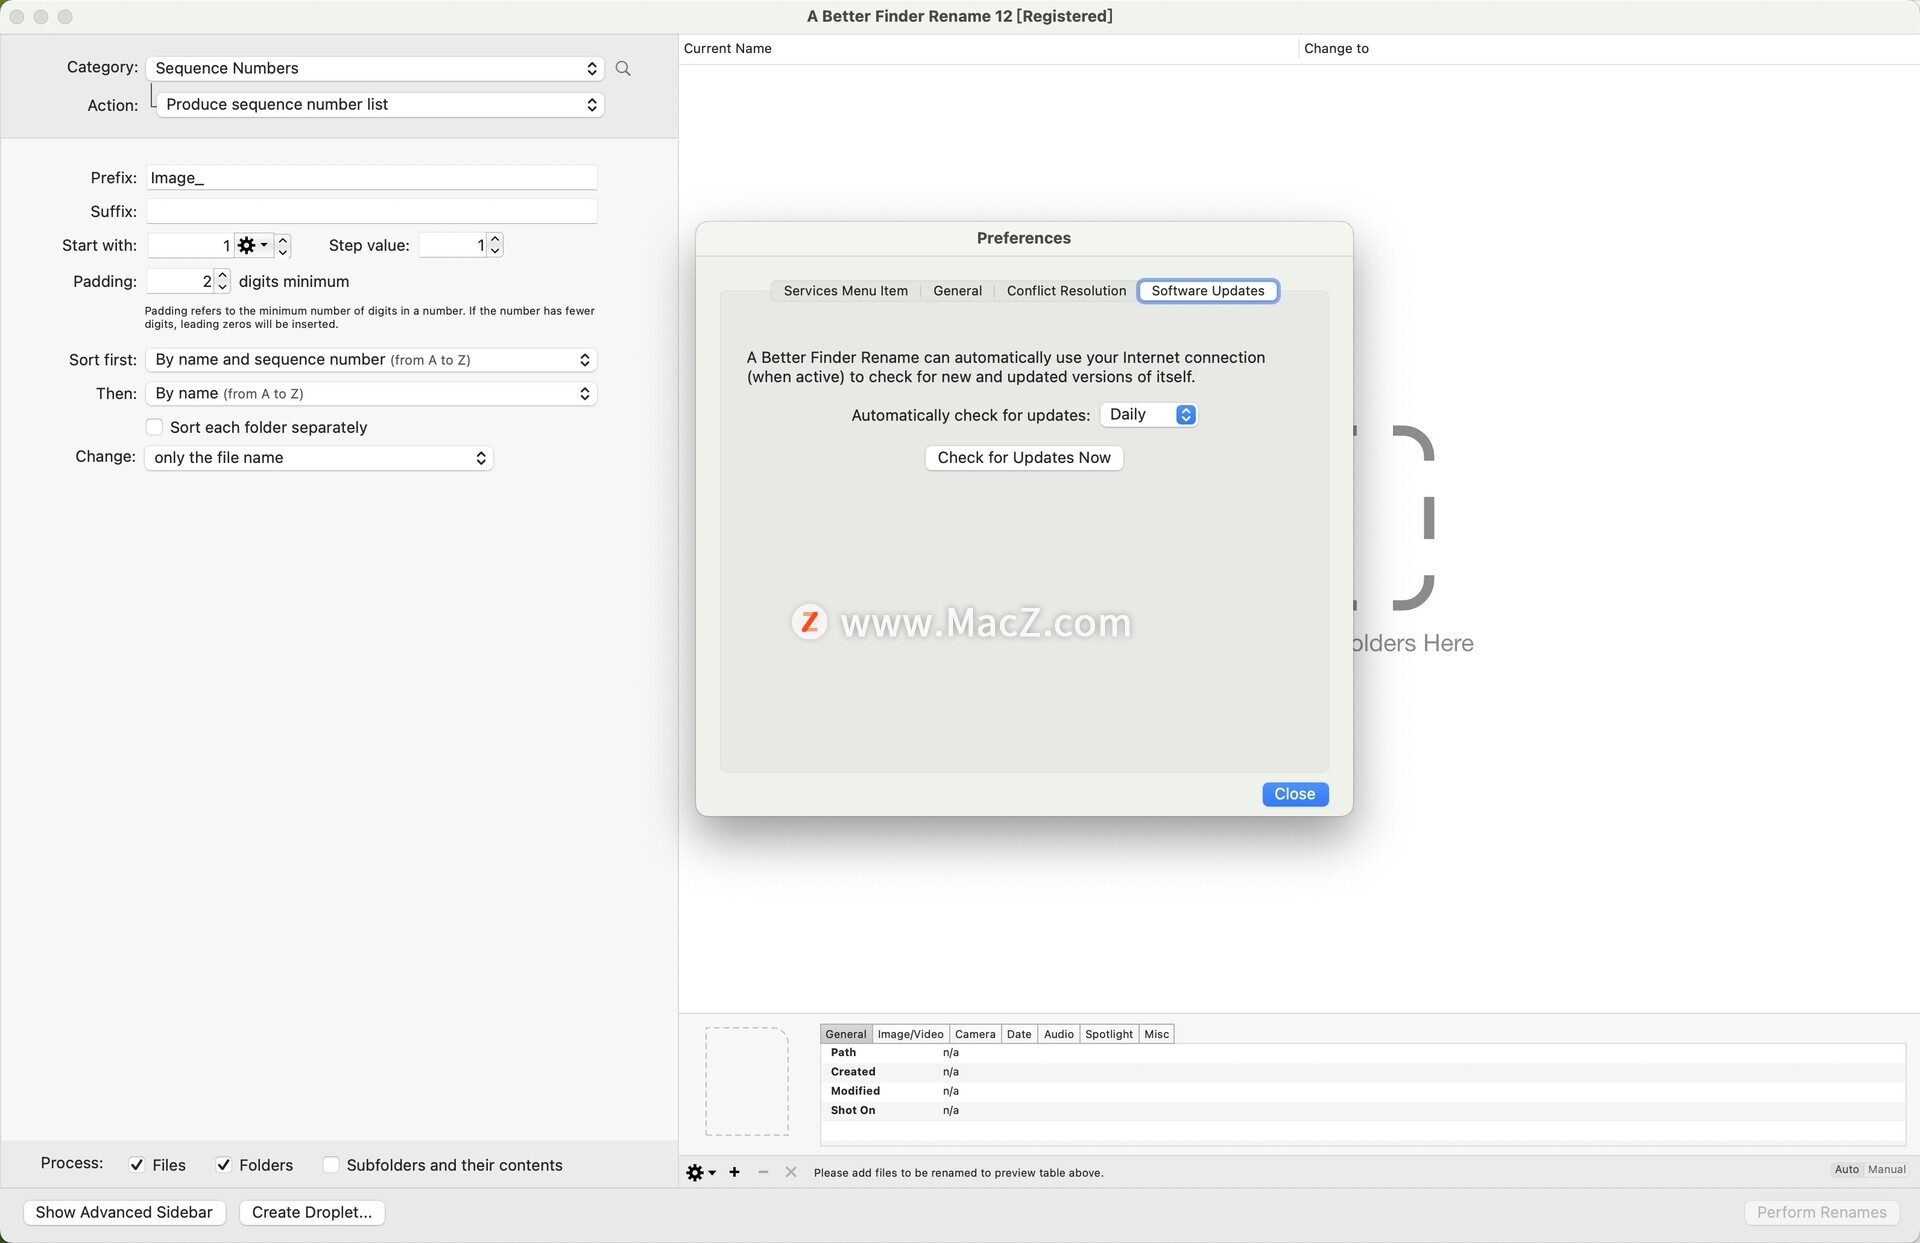Click the Start with stepper arrows

click(283, 245)
